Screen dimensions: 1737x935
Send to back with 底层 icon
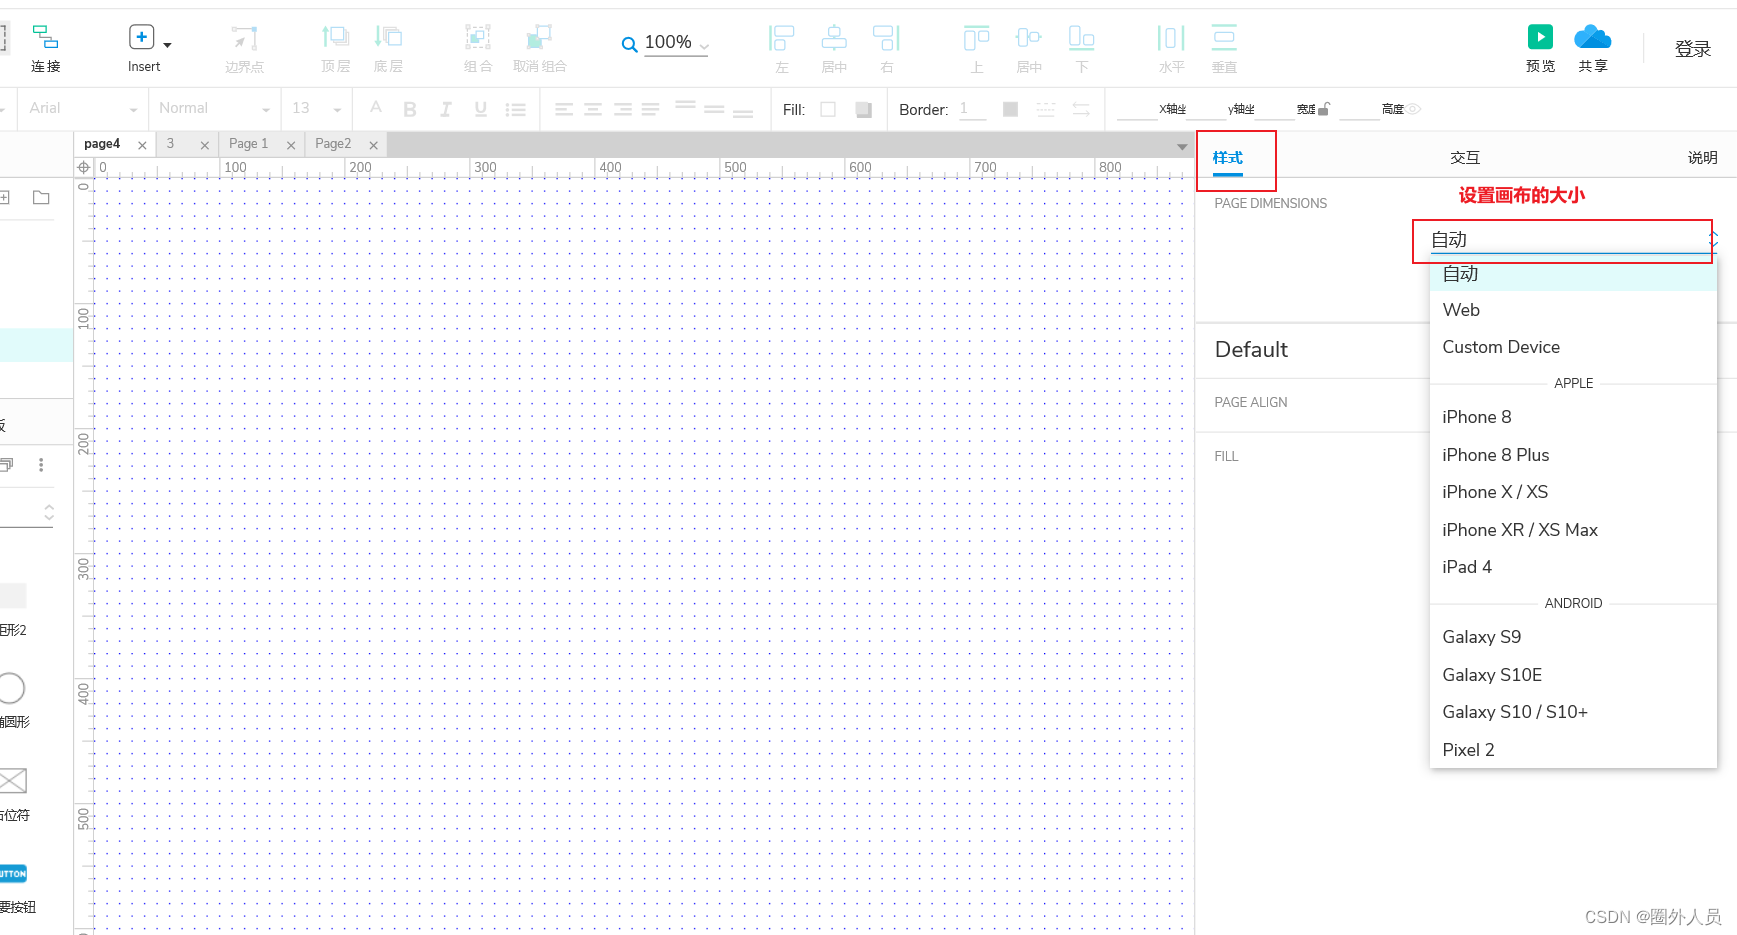click(388, 37)
